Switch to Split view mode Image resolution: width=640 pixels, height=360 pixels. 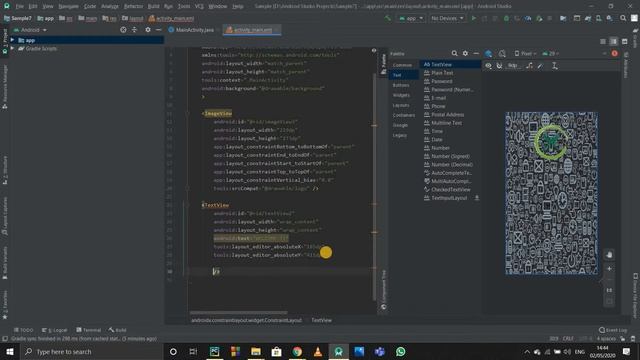pyautogui.click(x=613, y=41)
